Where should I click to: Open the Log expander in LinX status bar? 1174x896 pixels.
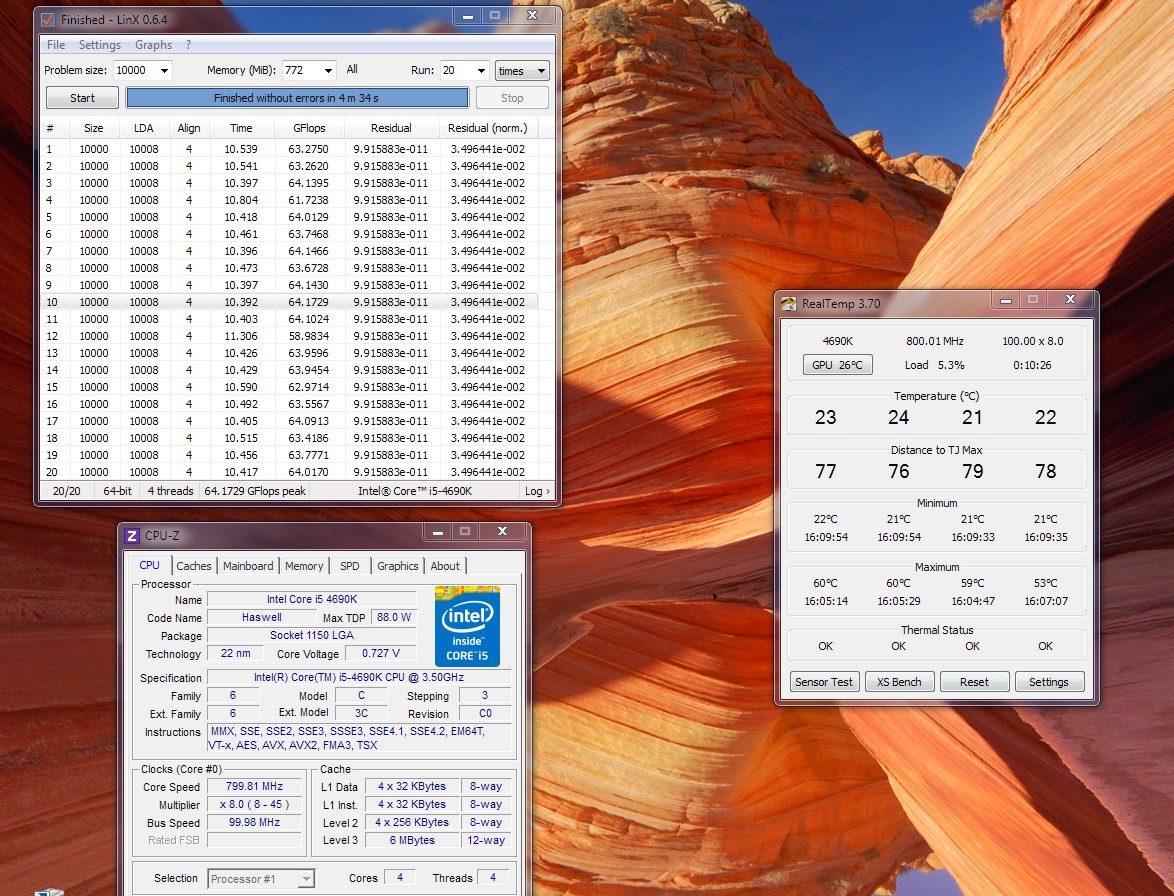tap(537, 491)
